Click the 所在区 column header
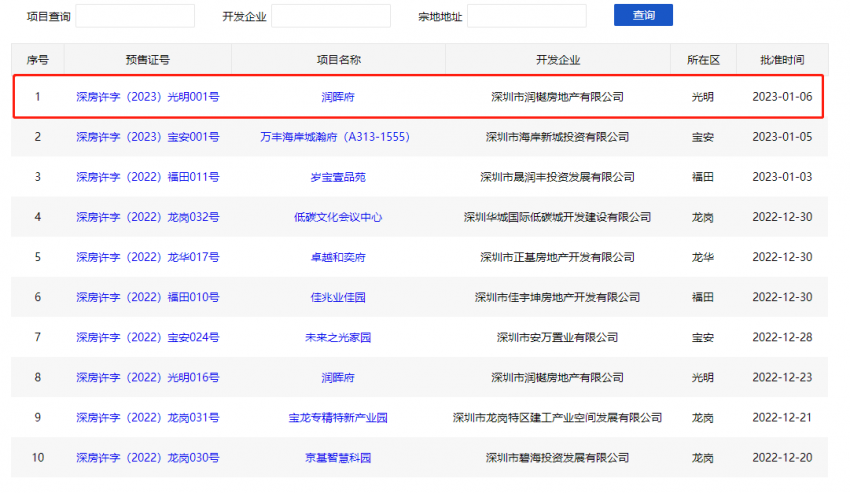 703,60
